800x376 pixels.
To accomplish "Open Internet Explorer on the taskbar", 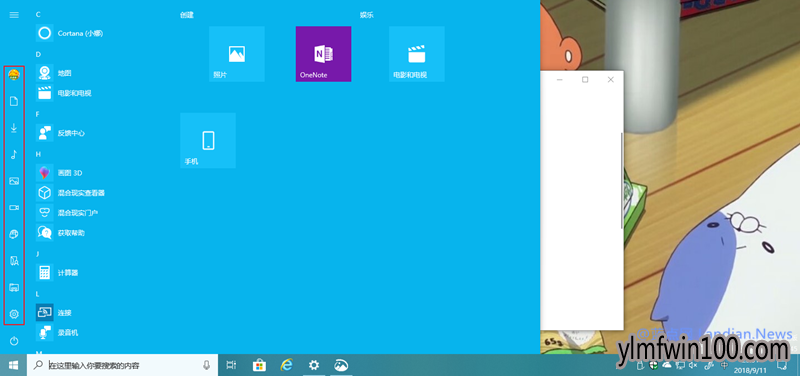I will tap(287, 365).
